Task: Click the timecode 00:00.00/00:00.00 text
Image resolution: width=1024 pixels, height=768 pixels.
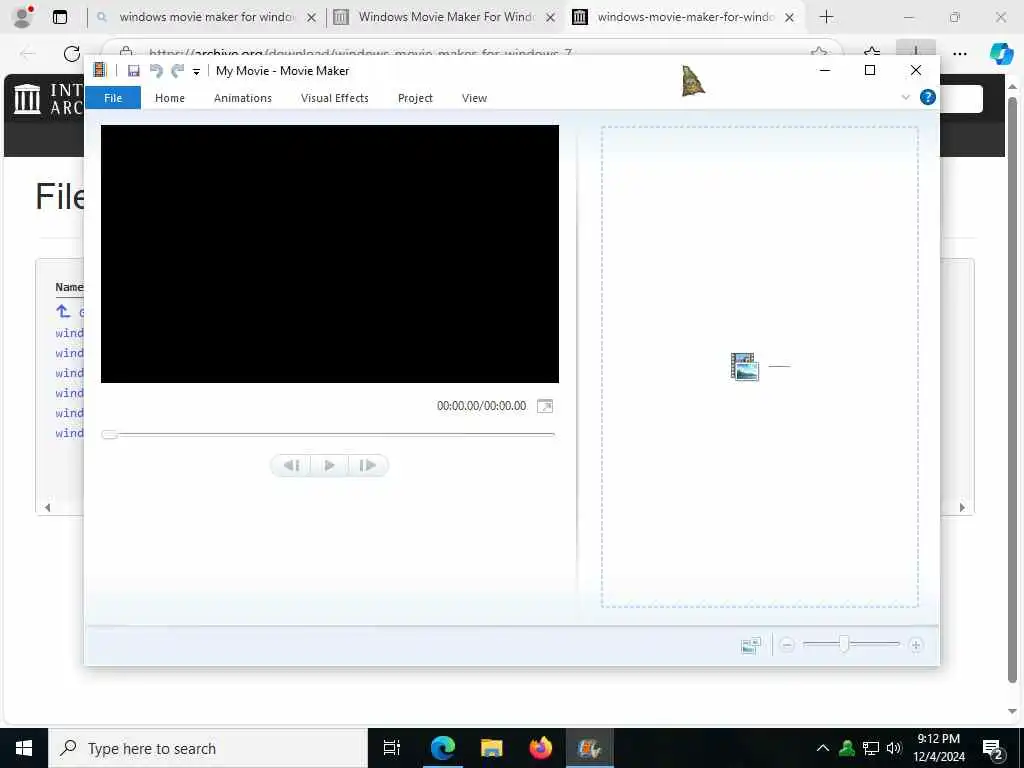Action: click(x=481, y=406)
